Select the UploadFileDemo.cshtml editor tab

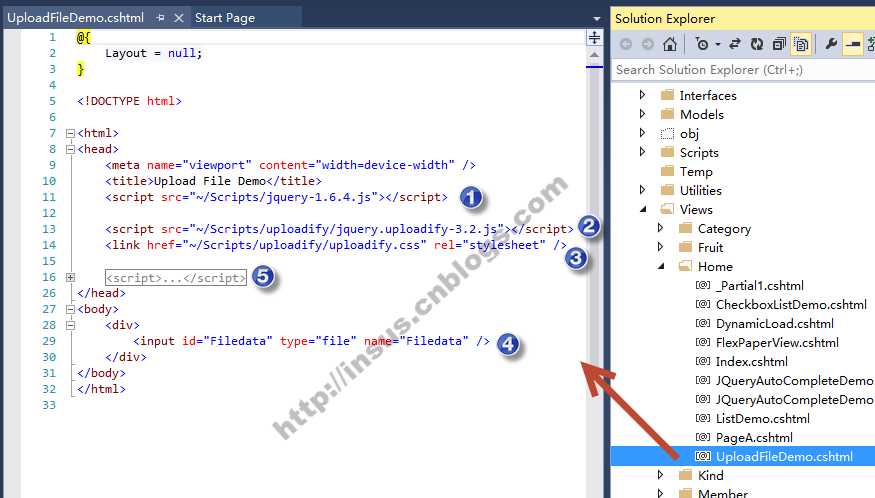[x=75, y=18]
